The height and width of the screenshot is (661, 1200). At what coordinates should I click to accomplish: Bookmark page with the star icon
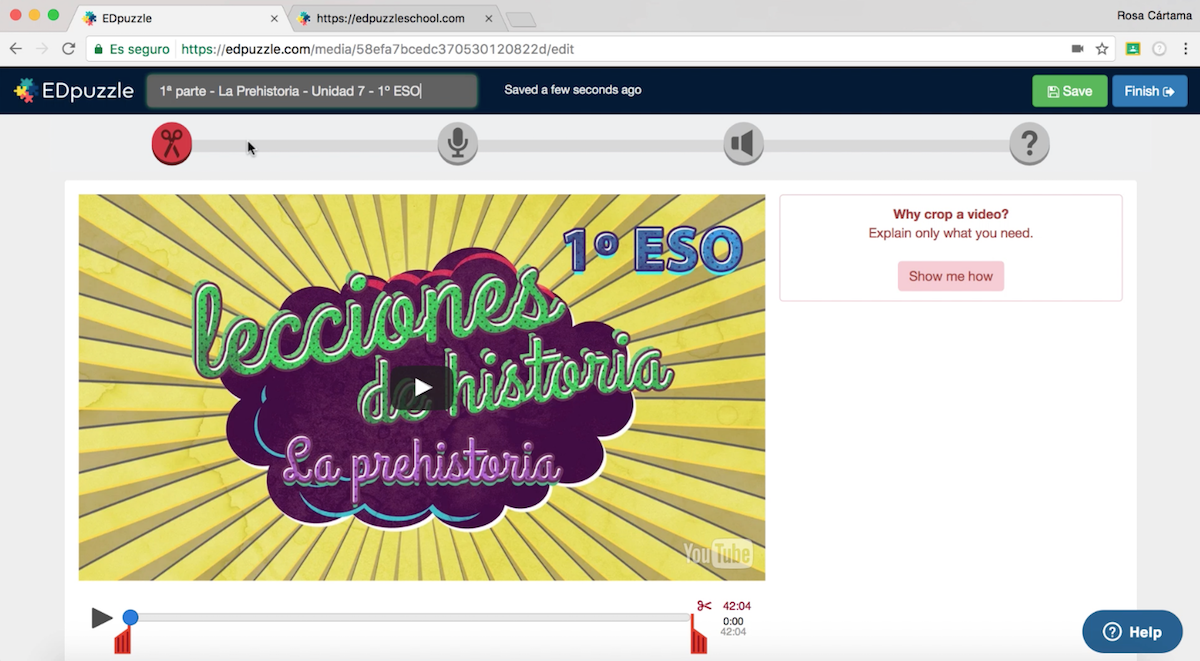(1102, 49)
